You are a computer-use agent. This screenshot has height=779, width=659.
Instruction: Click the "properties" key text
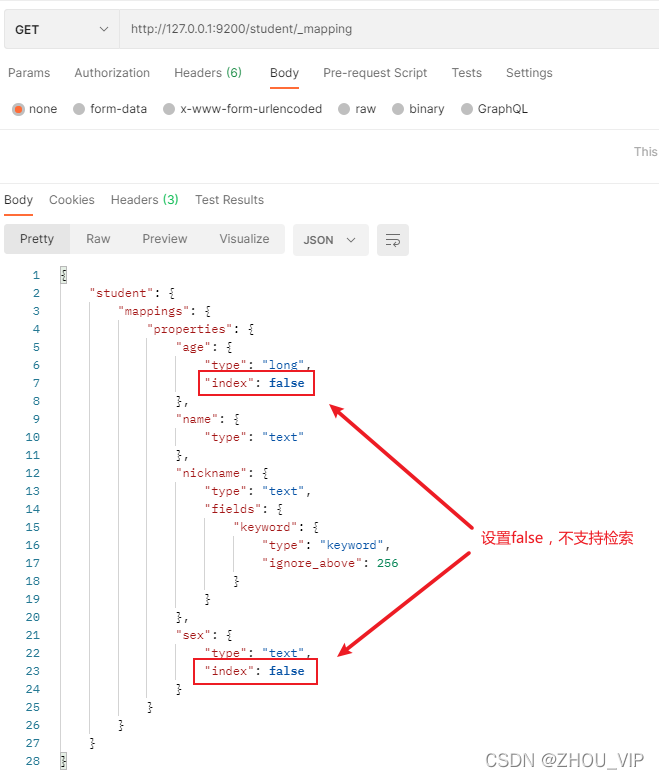point(189,329)
